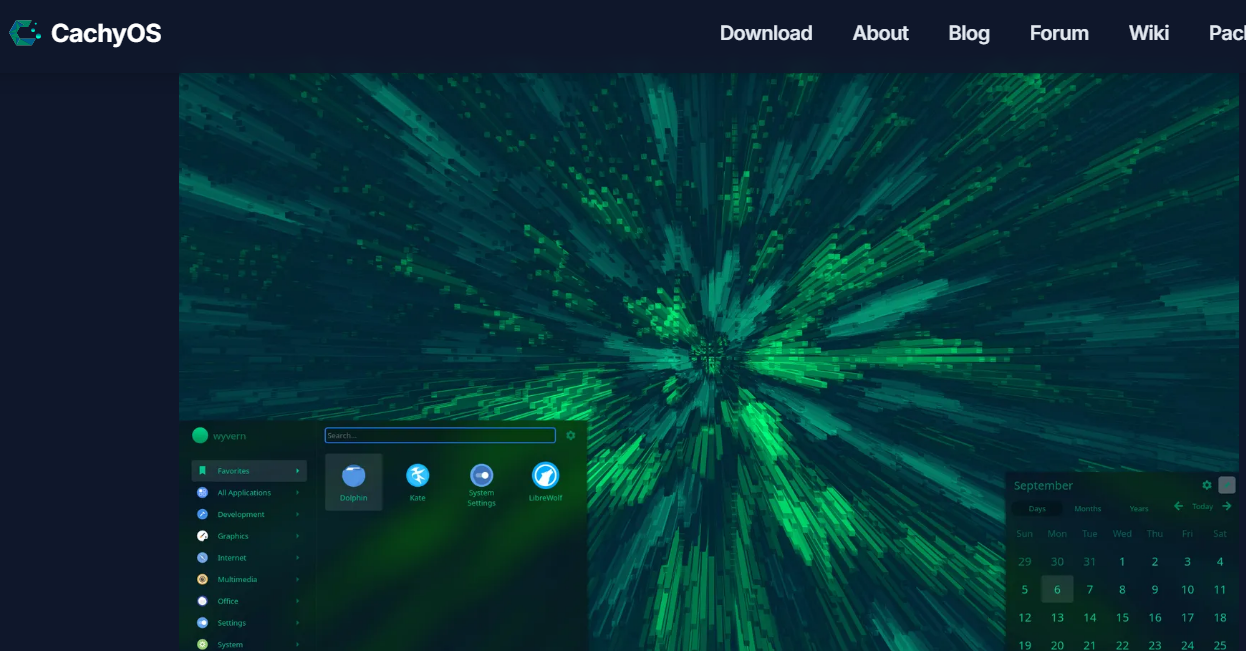Viewport: 1246px width, 651px height.
Task: Select September 1 in calendar
Action: [x=1122, y=561]
